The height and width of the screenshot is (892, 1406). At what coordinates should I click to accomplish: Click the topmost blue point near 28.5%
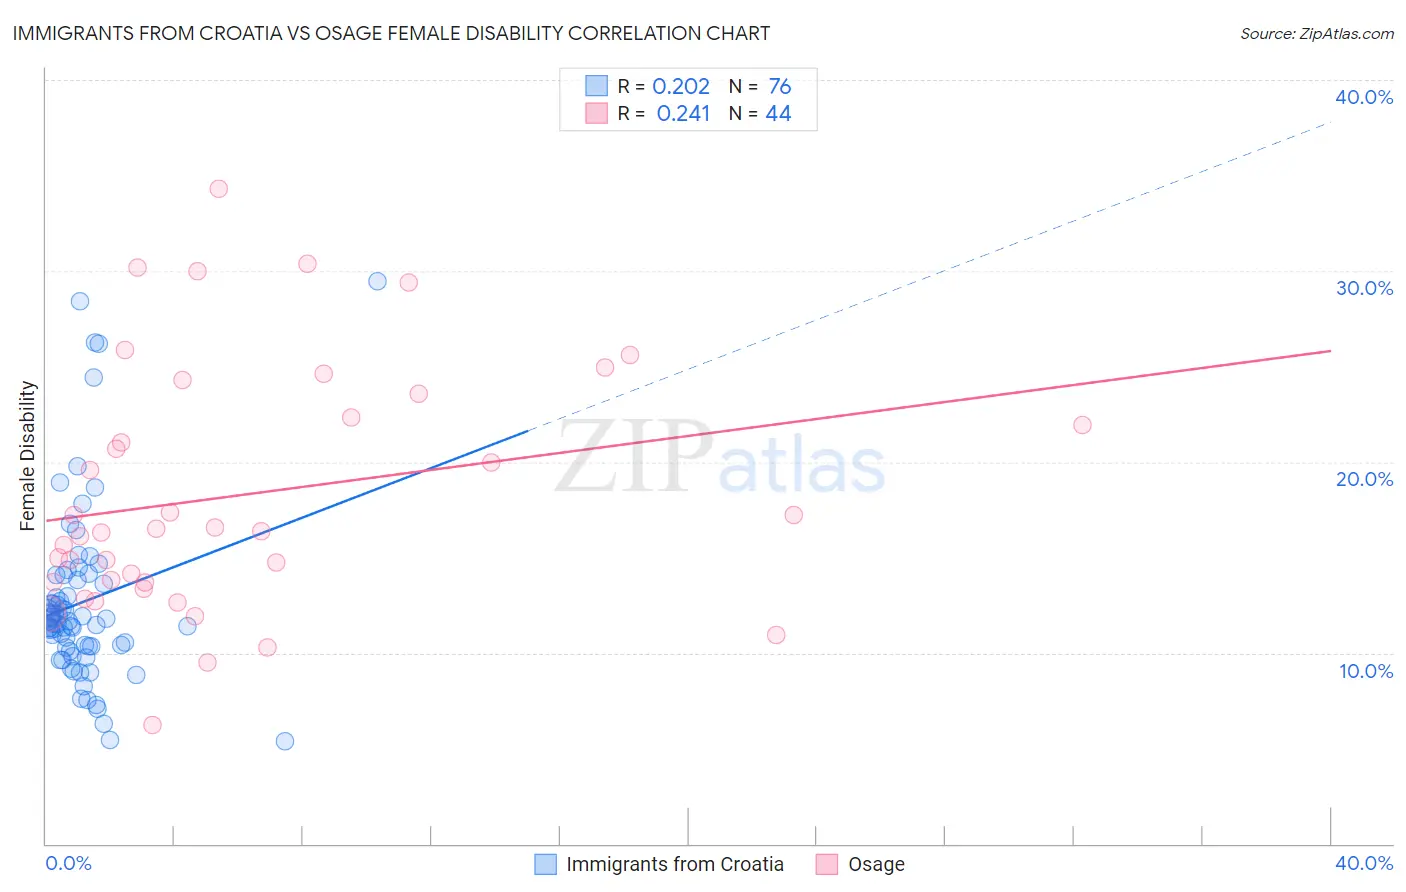tap(80, 301)
